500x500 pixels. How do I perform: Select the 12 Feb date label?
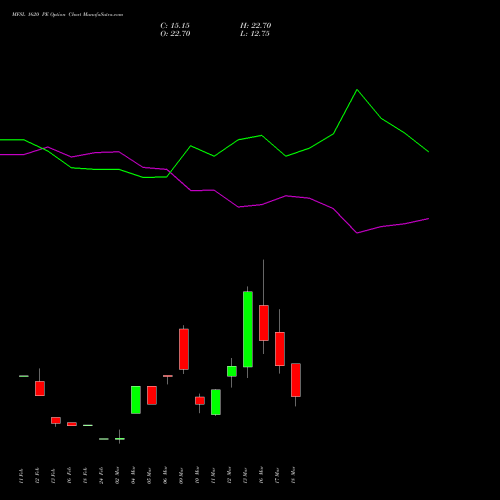coord(37,476)
